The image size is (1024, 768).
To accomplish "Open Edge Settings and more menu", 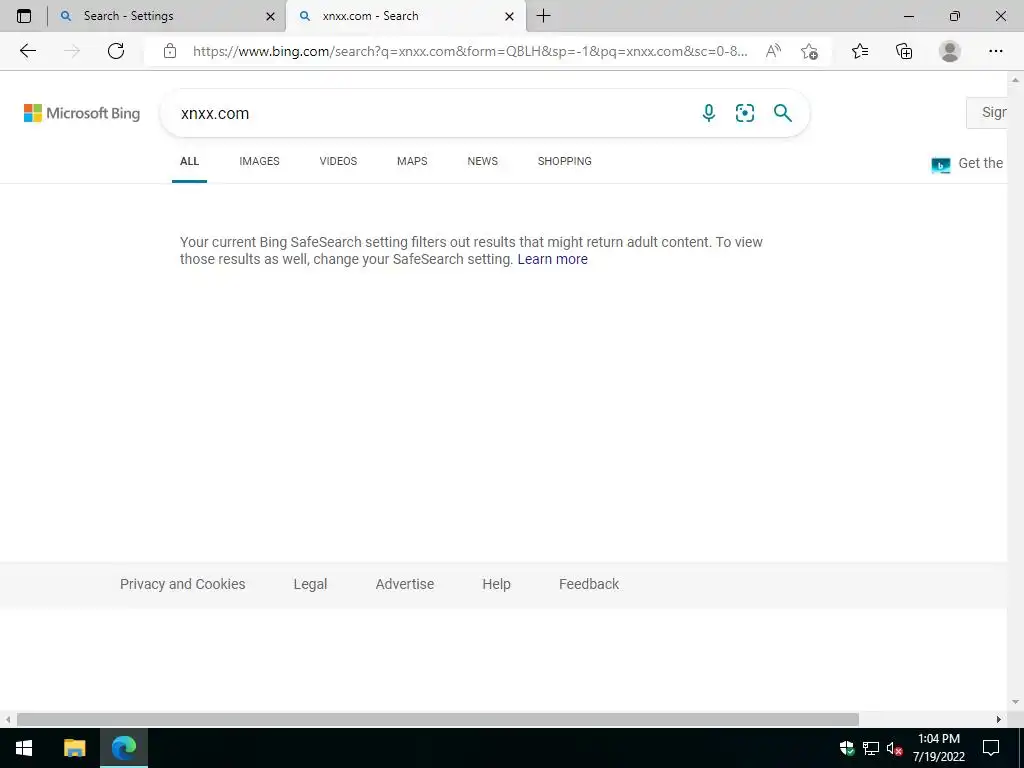I will (995, 51).
